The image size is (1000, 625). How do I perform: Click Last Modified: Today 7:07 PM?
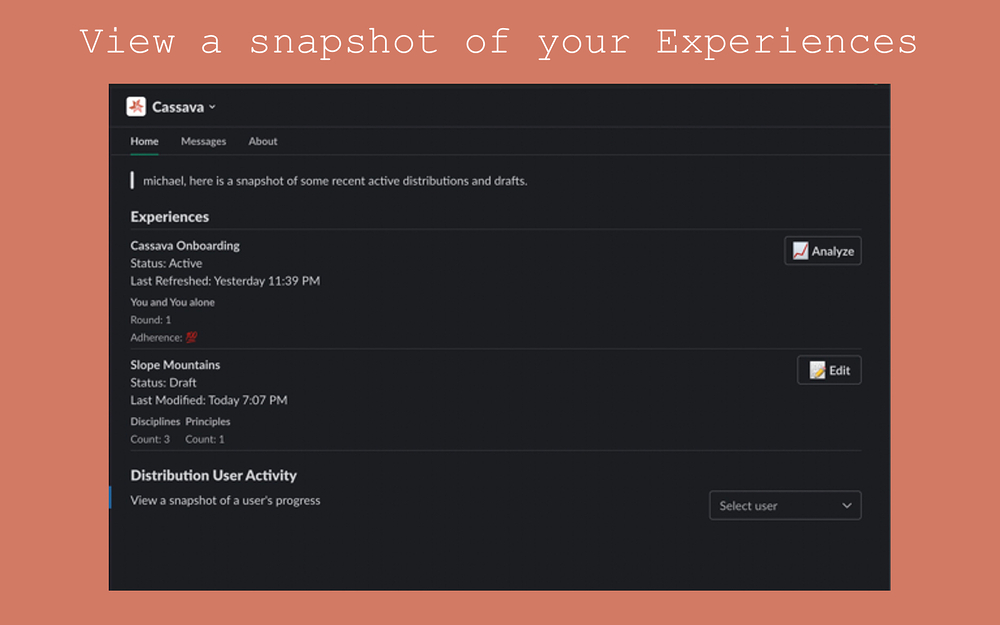(x=209, y=401)
